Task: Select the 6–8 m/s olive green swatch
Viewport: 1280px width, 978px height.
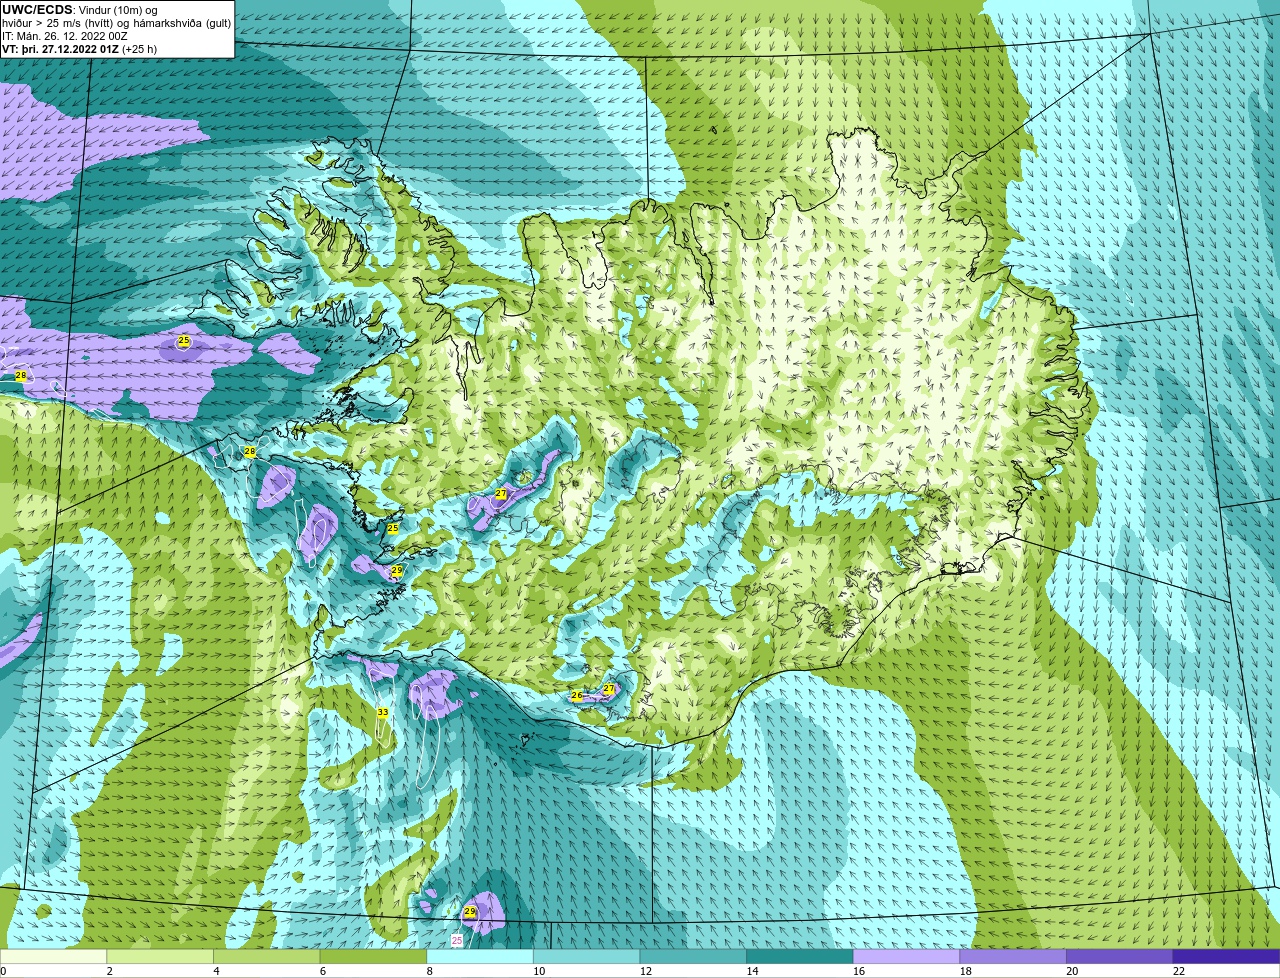Action: 373,956
